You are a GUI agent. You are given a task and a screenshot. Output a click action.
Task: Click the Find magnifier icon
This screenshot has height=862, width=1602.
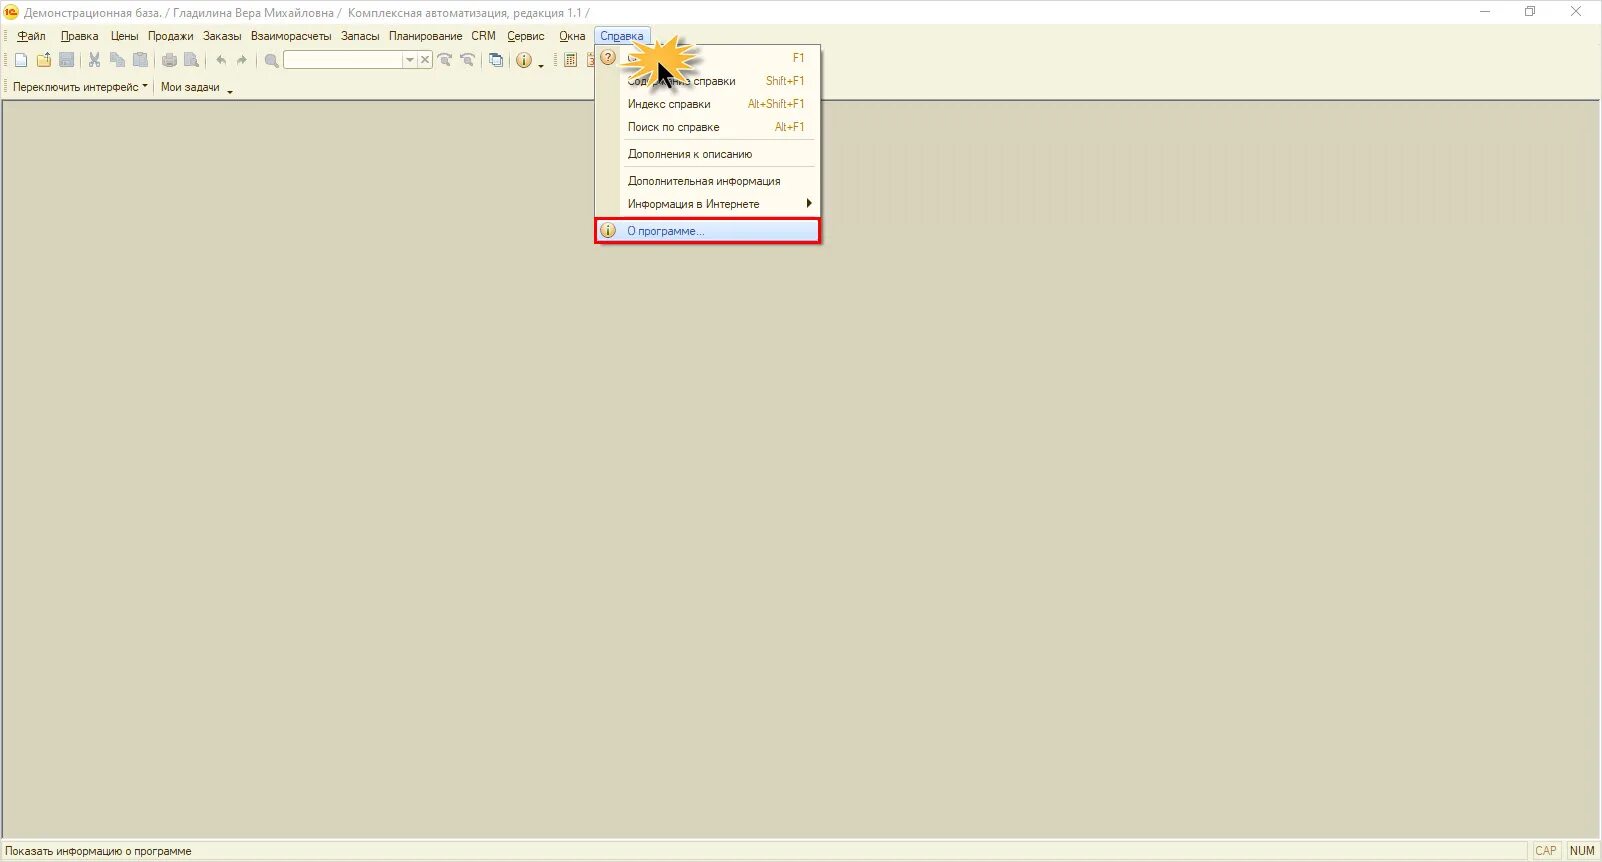[271, 60]
